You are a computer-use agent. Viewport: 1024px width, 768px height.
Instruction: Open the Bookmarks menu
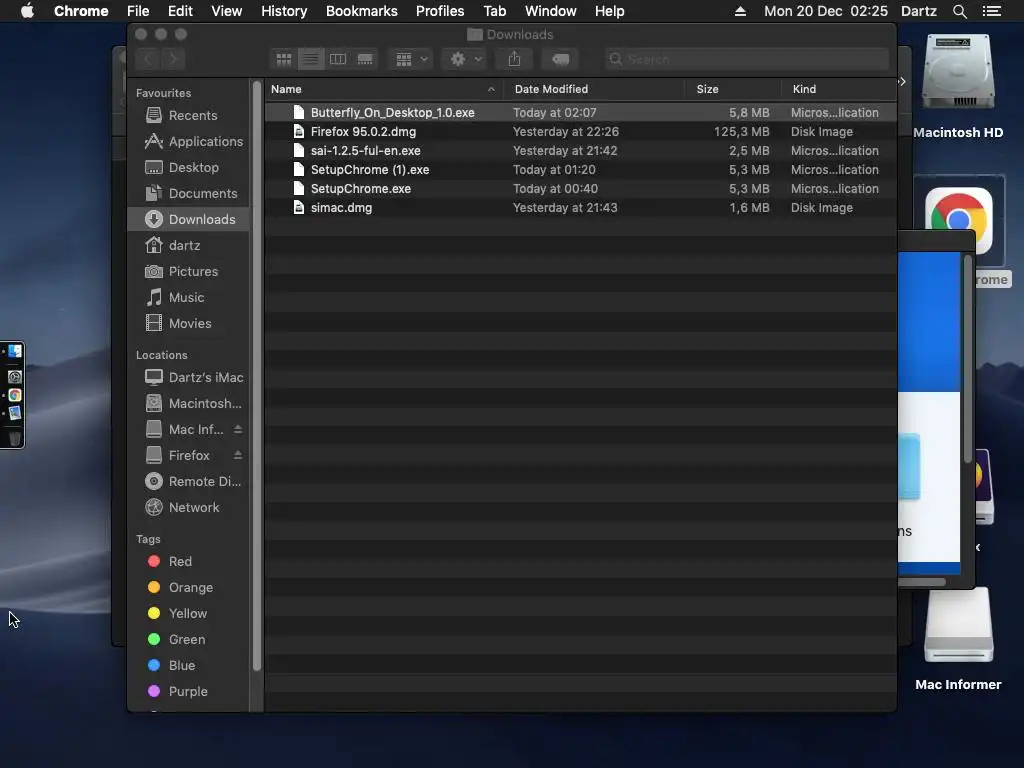(362, 11)
